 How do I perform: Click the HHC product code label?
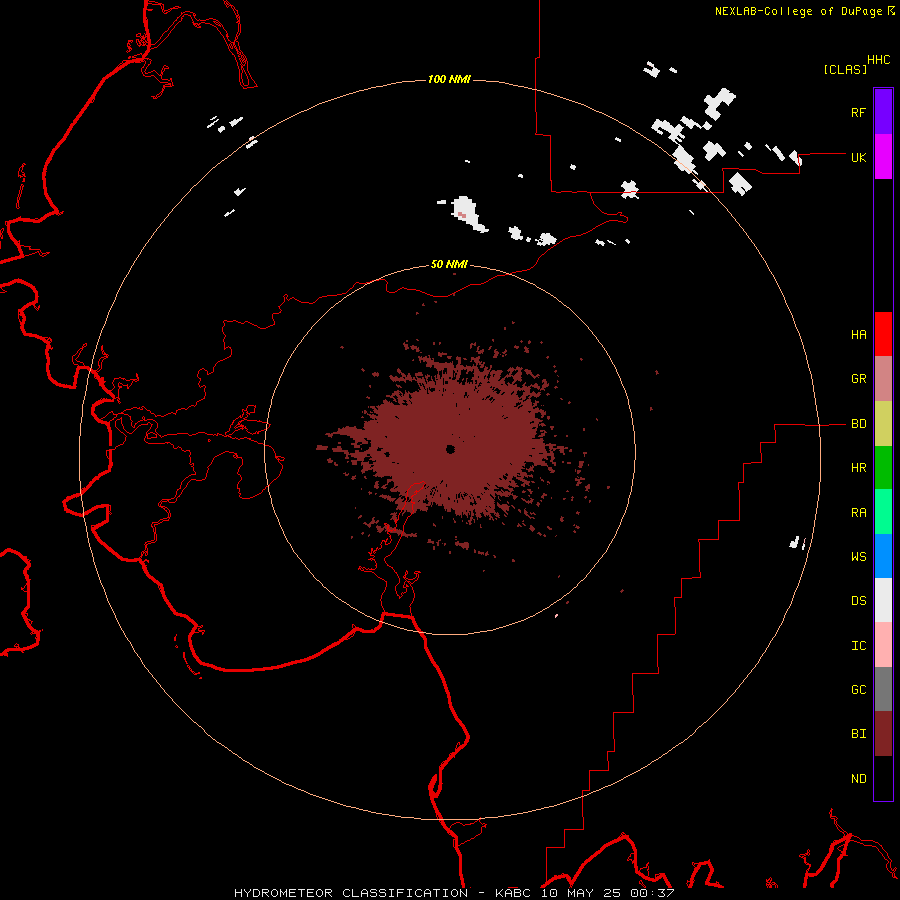[x=878, y=60]
